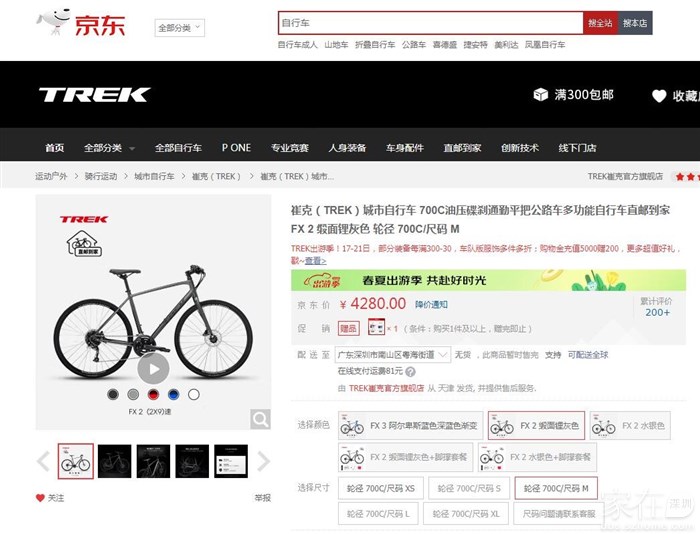This screenshot has height=534, width=700.
Task: Open the 全部分类 dropdown beside the logo
Action: [x=179, y=28]
